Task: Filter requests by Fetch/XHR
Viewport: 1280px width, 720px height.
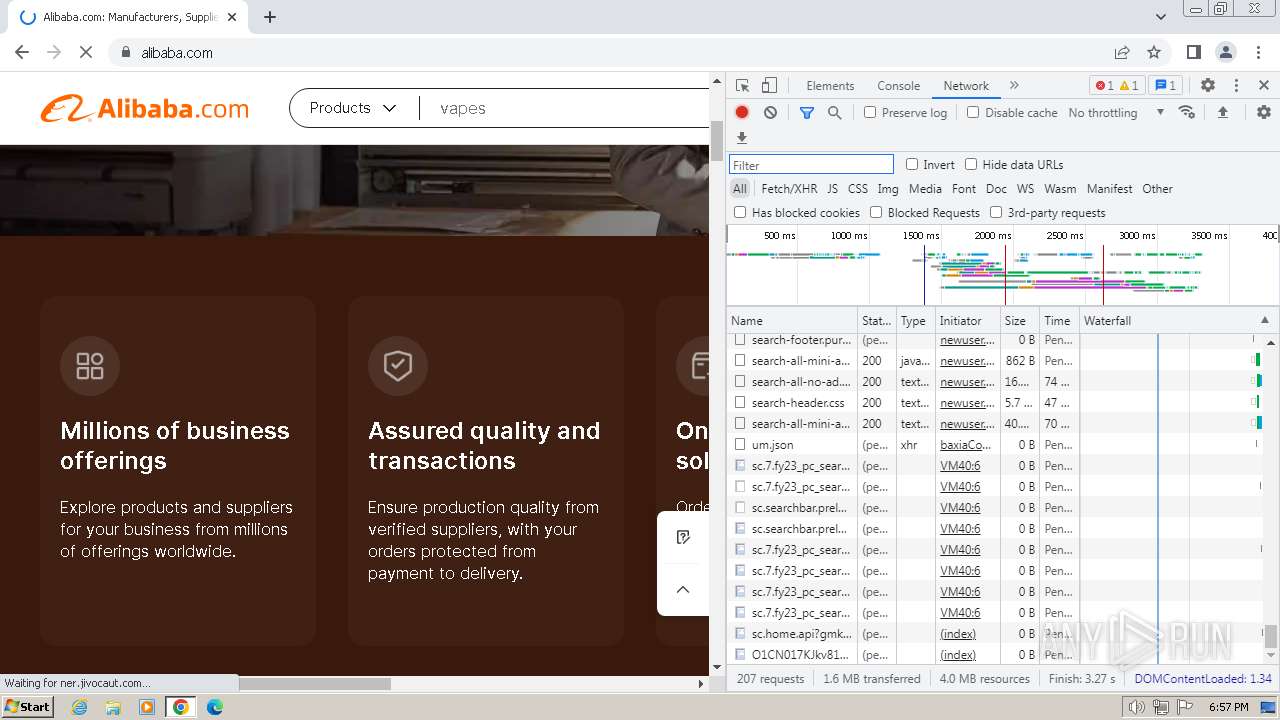Action: click(x=789, y=188)
